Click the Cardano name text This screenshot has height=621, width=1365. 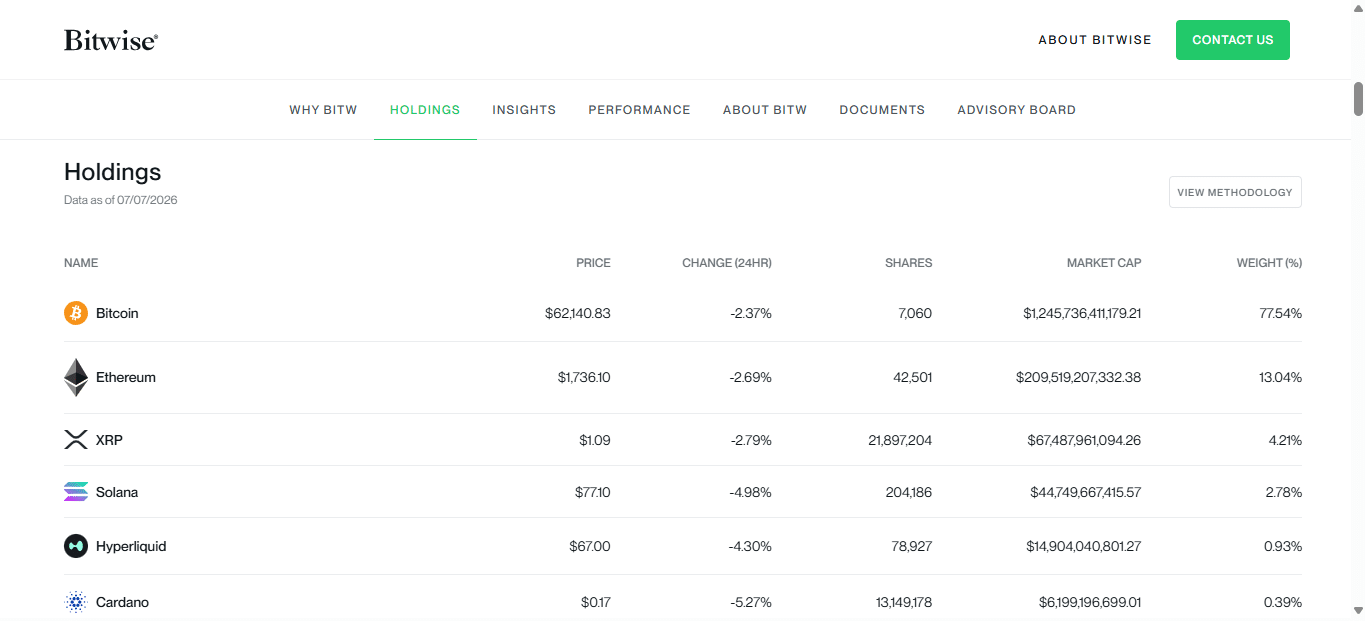point(122,602)
